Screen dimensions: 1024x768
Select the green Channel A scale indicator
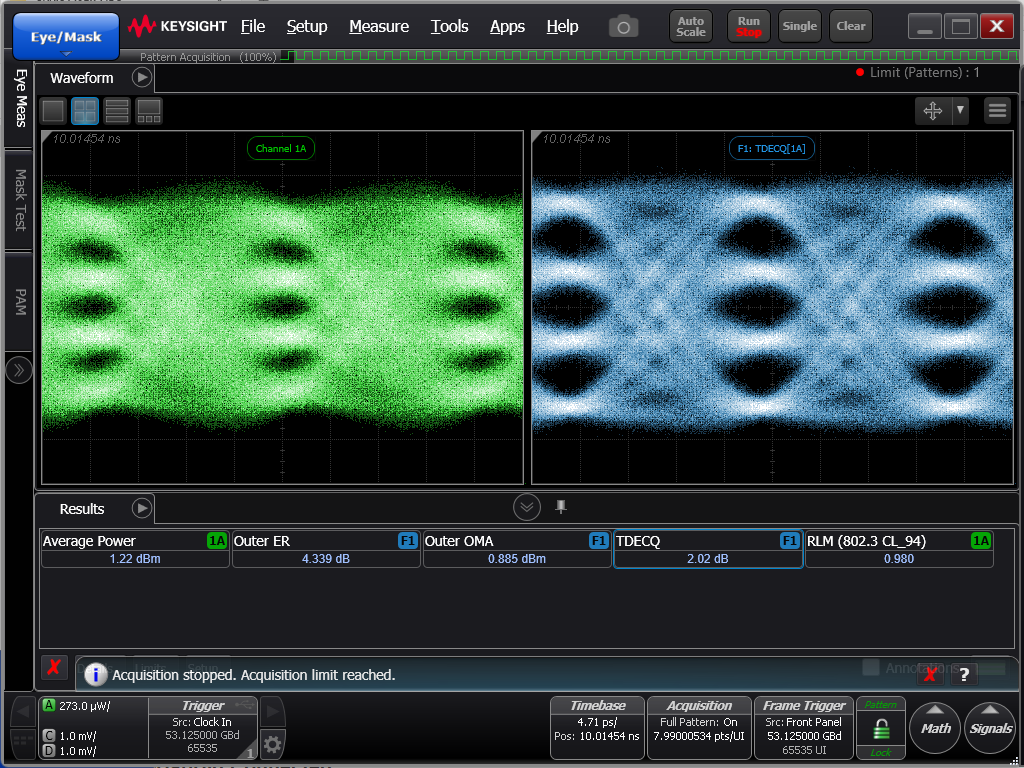pyautogui.click(x=50, y=705)
